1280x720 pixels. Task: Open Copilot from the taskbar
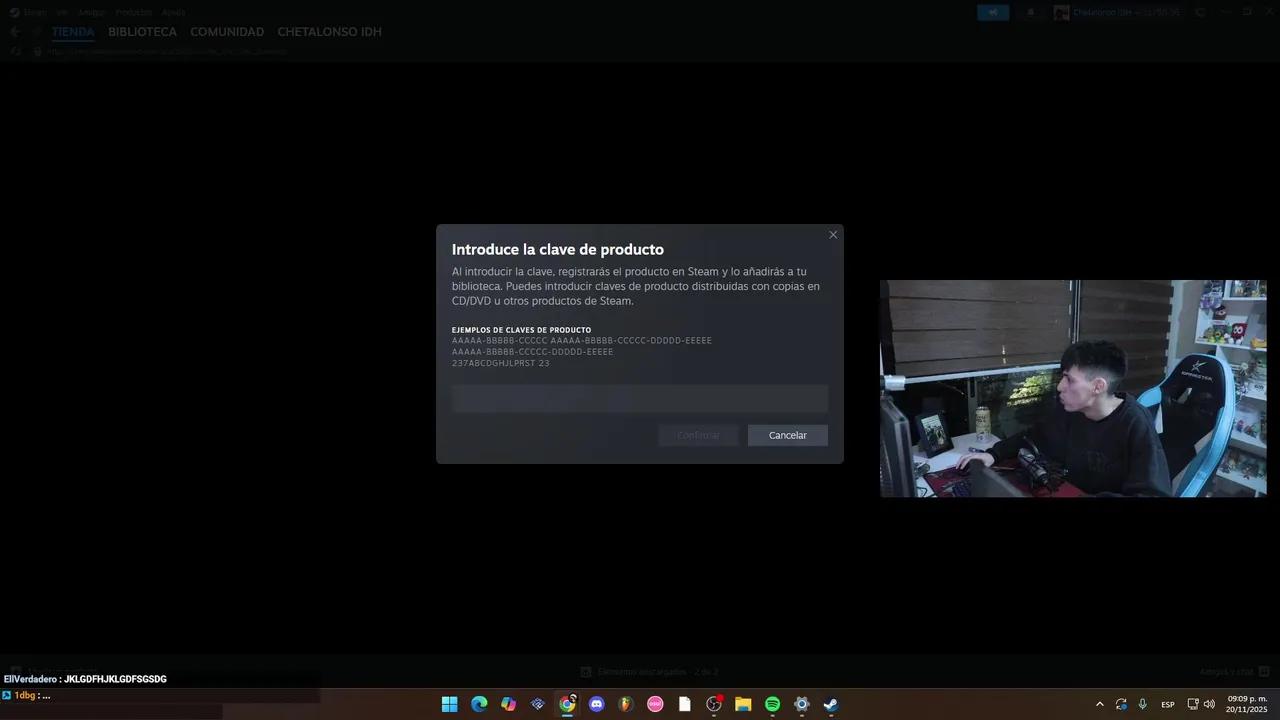[508, 704]
